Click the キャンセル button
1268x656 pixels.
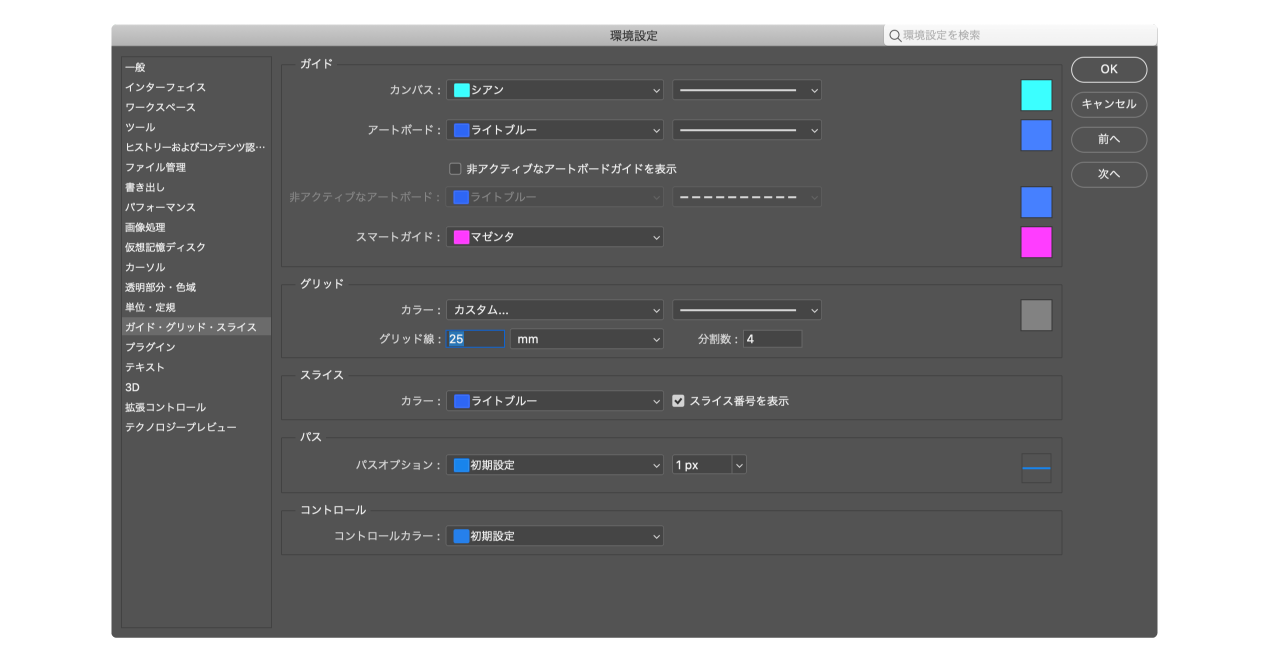pyautogui.click(x=1108, y=104)
